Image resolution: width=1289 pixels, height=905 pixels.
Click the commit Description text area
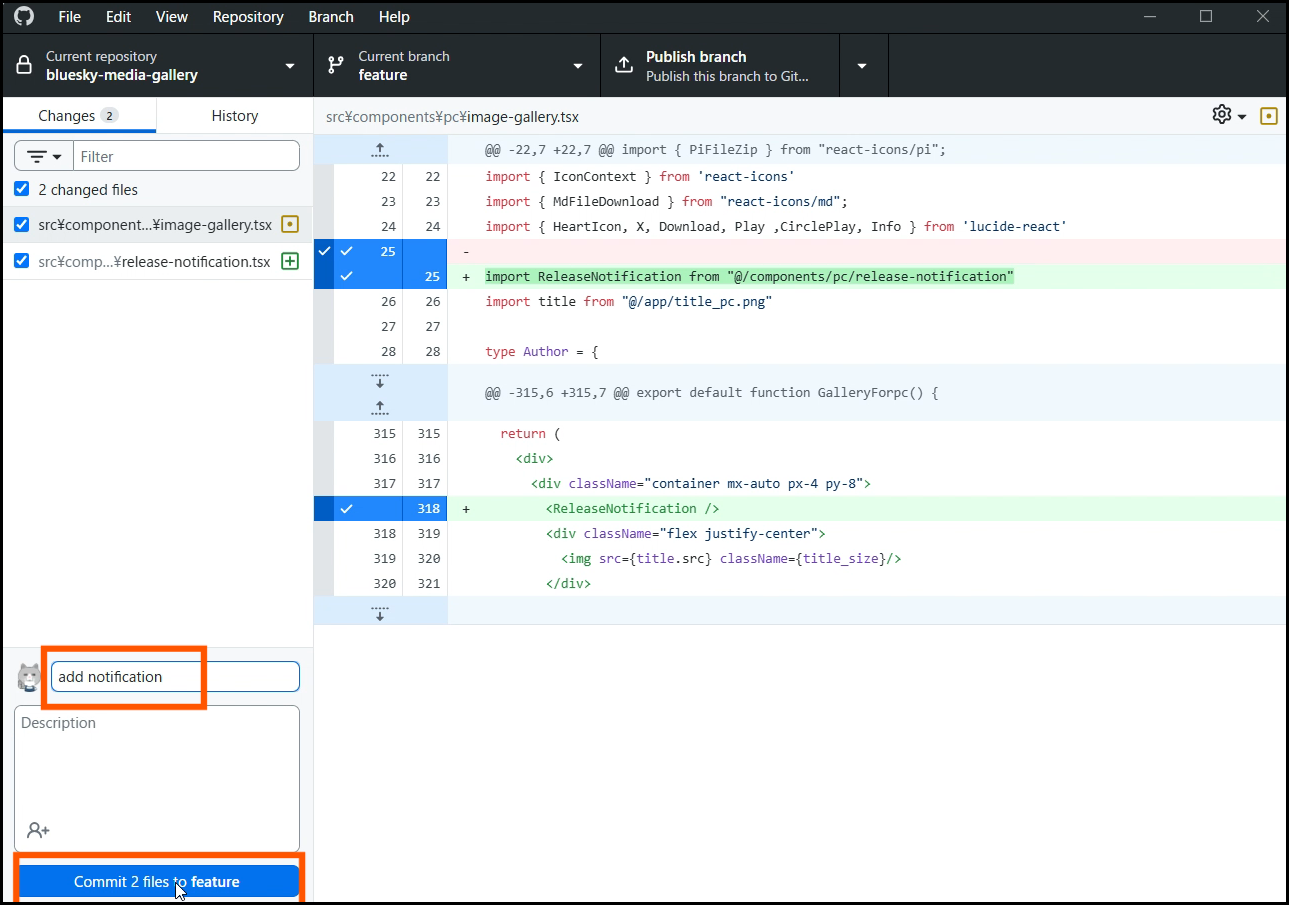pos(157,765)
